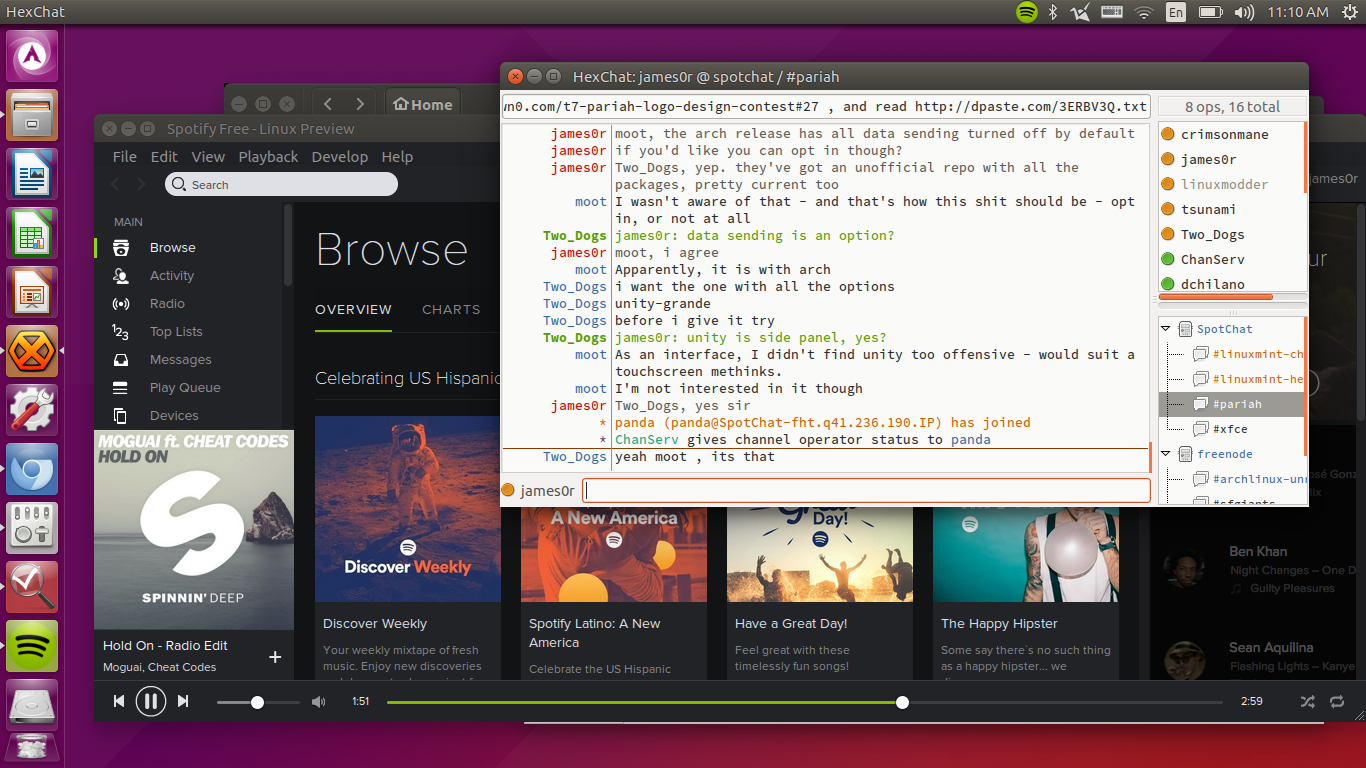Open Devices in Spotify sidebar
1366x768 pixels.
(x=174, y=416)
